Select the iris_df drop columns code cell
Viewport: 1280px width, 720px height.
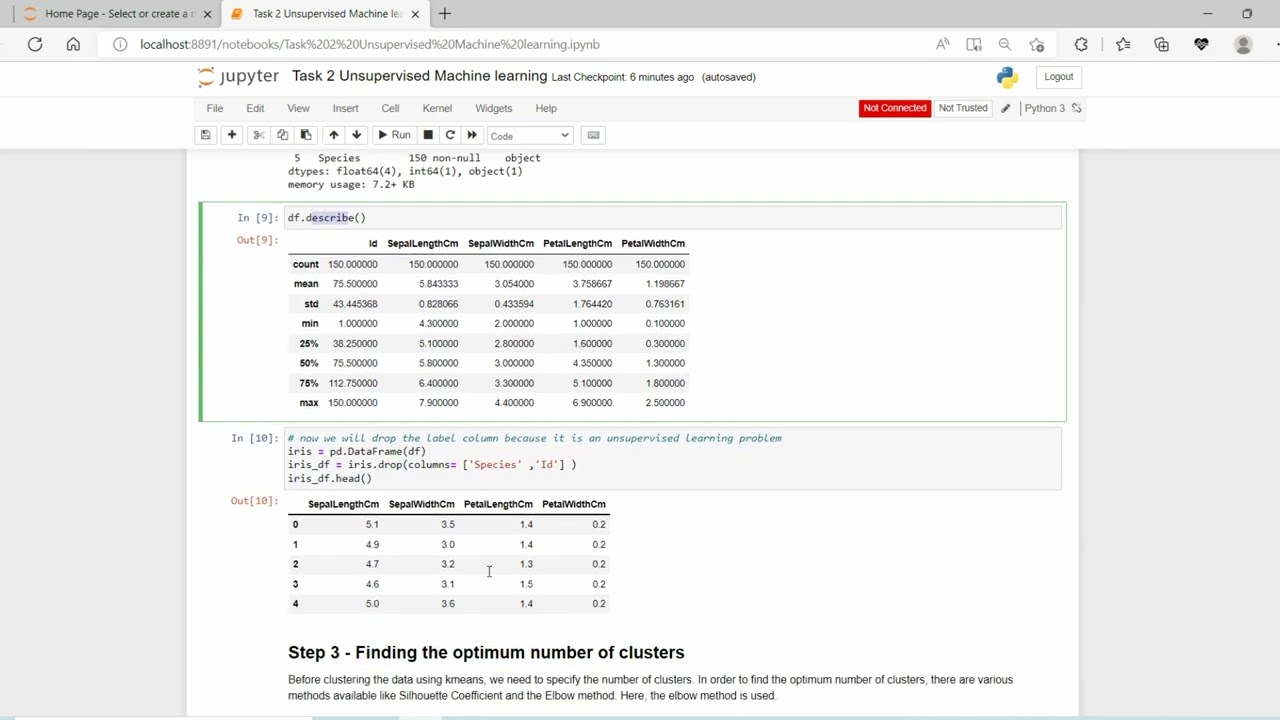coord(672,458)
